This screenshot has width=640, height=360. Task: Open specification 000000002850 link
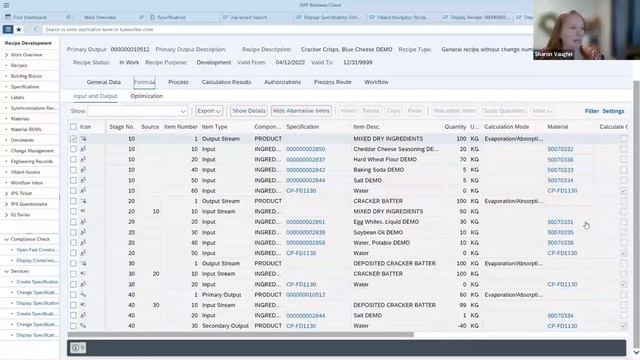click(x=306, y=149)
